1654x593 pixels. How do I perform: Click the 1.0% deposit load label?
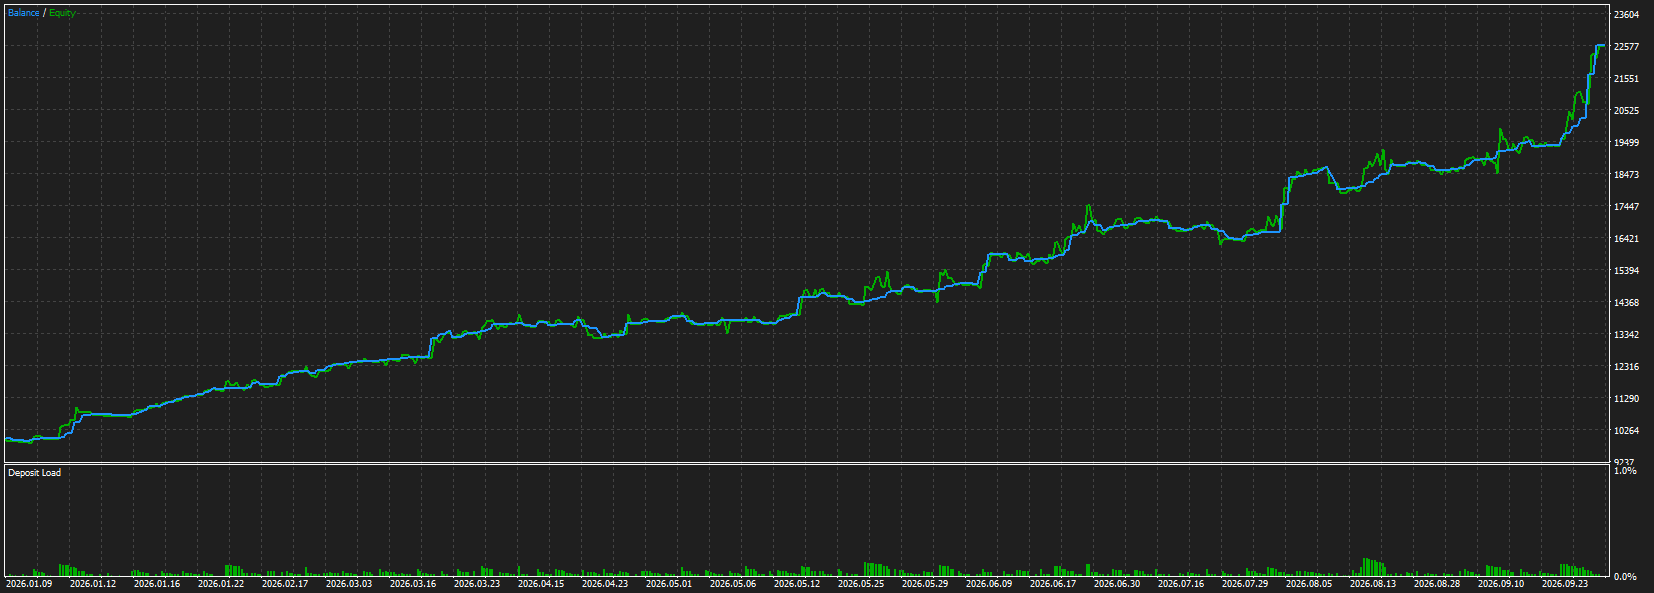click(1625, 471)
